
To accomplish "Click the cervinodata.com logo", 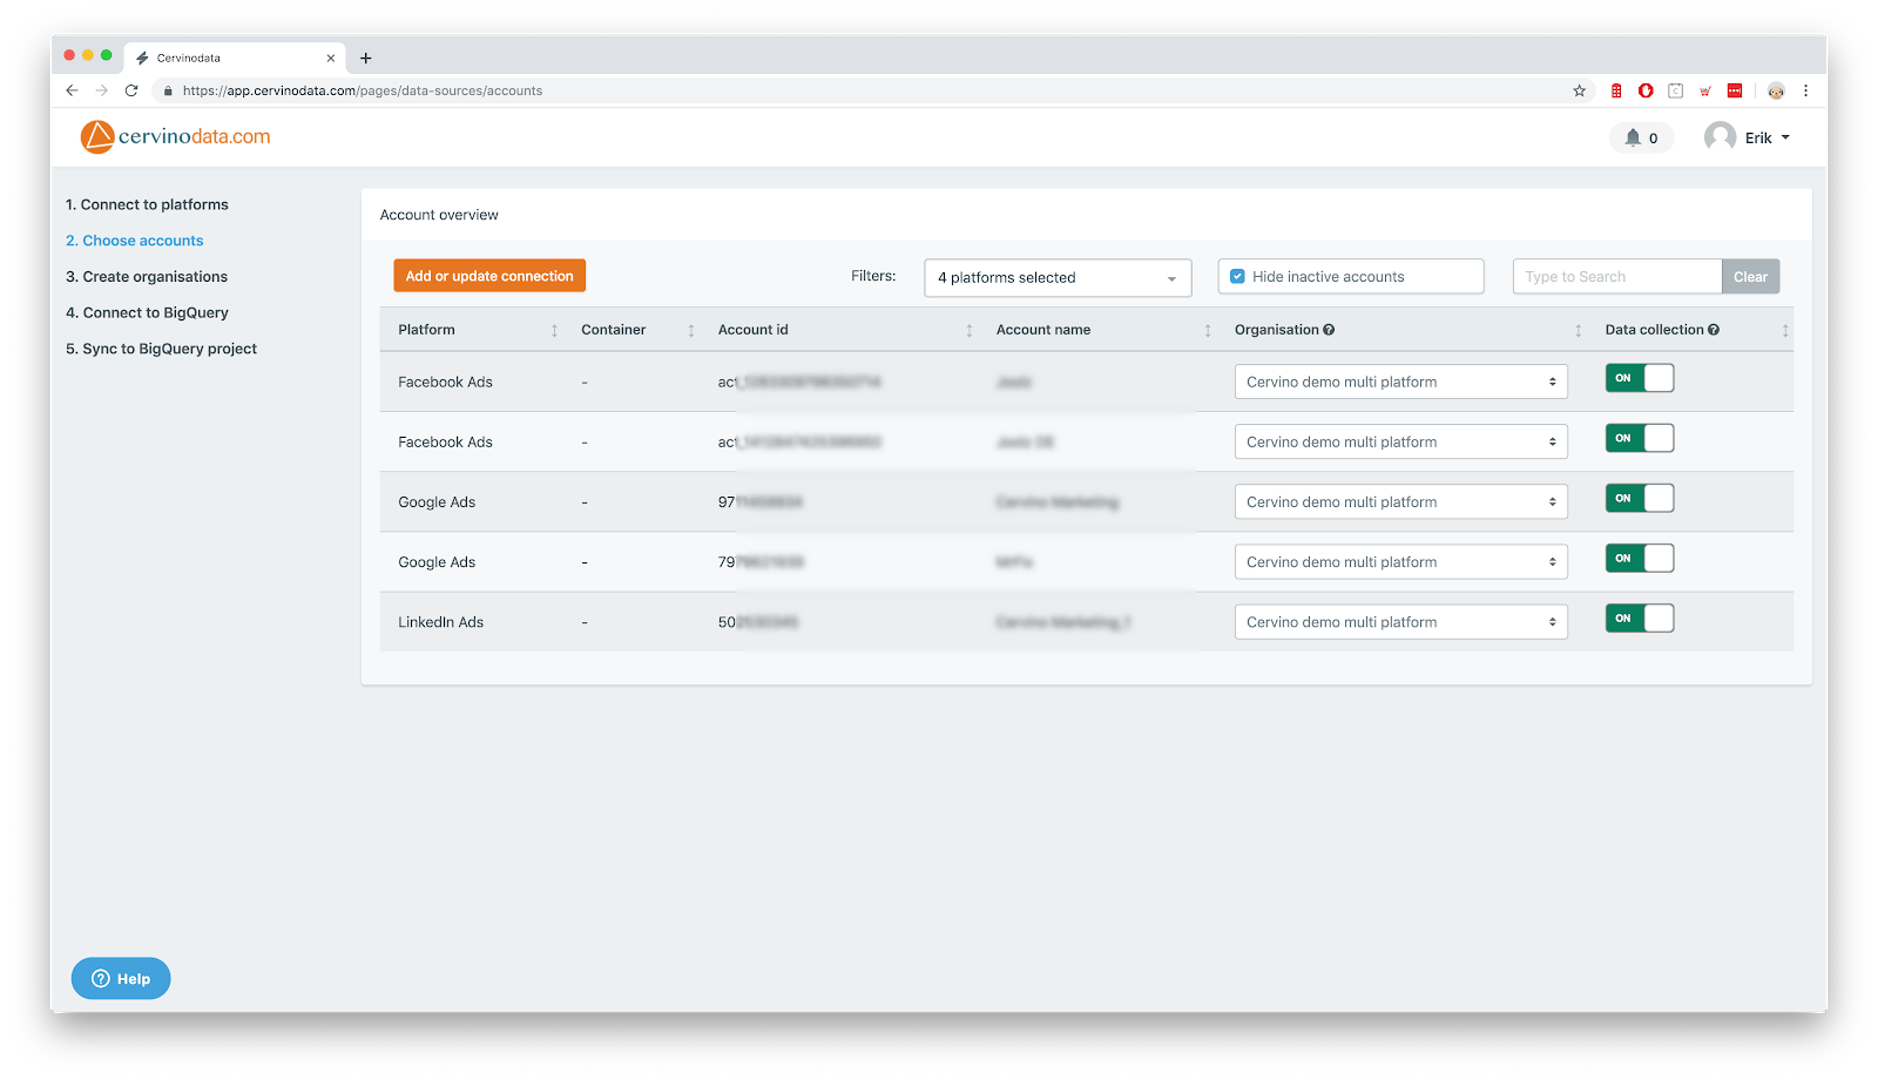I will click(175, 137).
